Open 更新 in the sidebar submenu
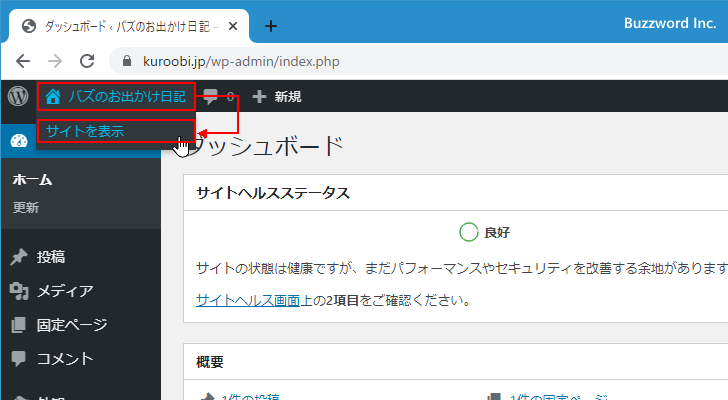 [x=26, y=207]
